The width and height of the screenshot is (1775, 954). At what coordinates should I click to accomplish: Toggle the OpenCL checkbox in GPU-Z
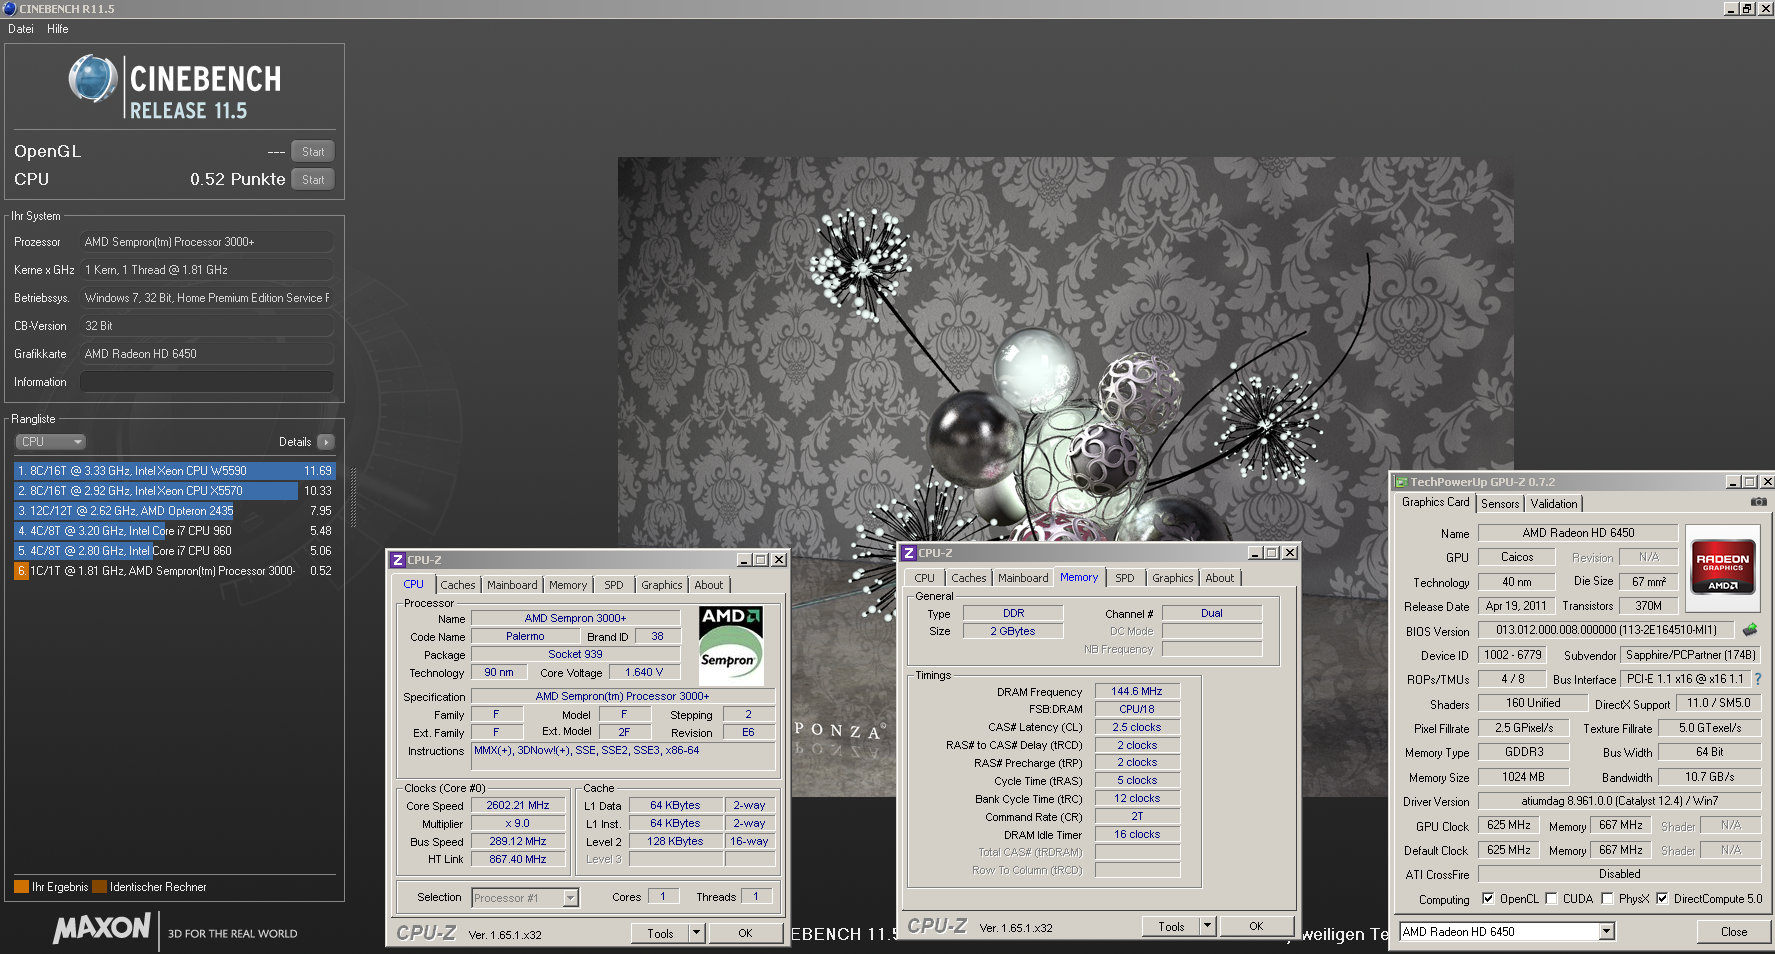pyautogui.click(x=1488, y=899)
